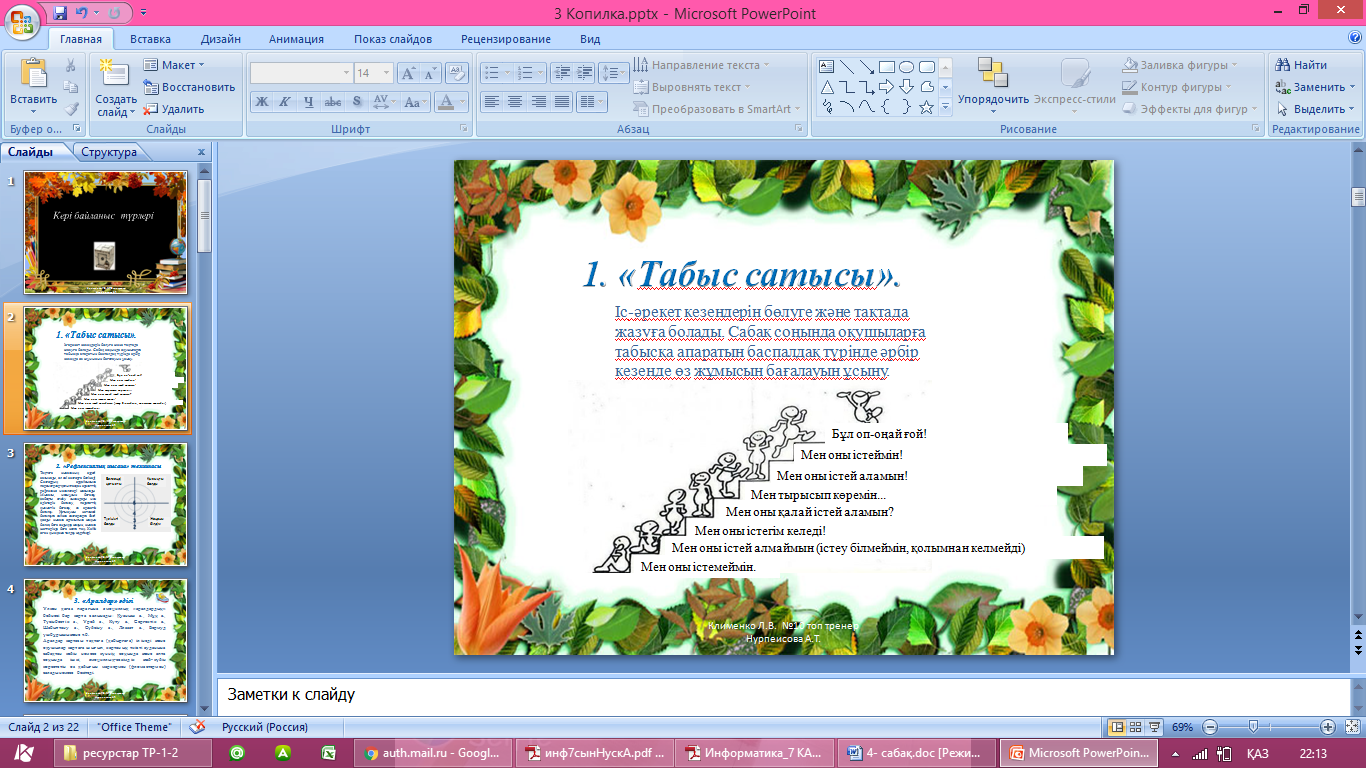Start the slide show from the status bar

(x=1156, y=727)
